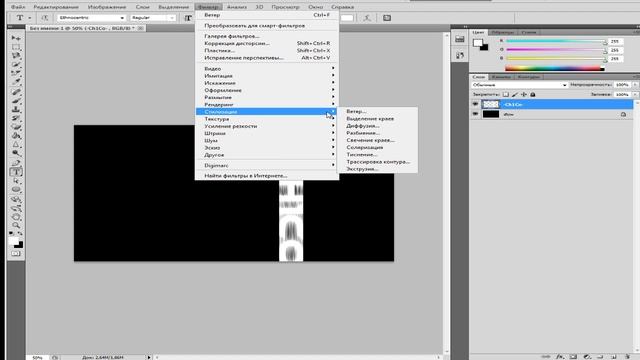Switch to the Контуры tab
Image resolution: width=640 pixels, height=360 pixels.
pos(528,77)
